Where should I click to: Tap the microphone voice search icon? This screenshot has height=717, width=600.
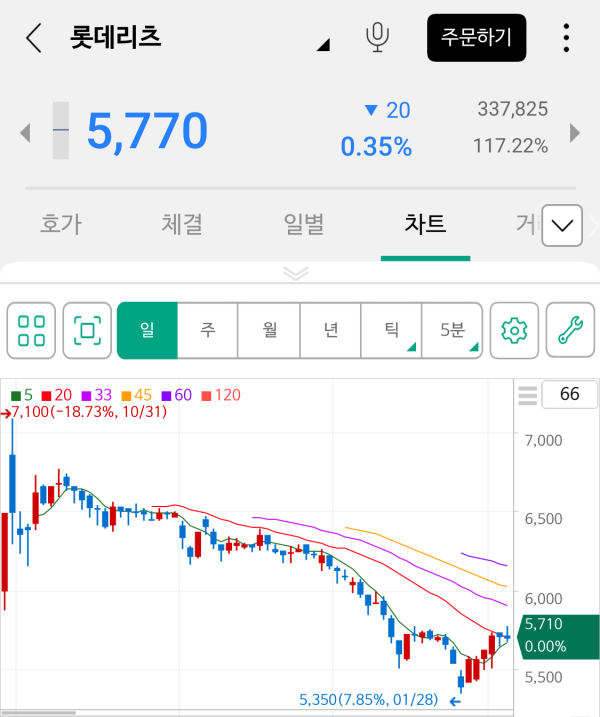377,37
